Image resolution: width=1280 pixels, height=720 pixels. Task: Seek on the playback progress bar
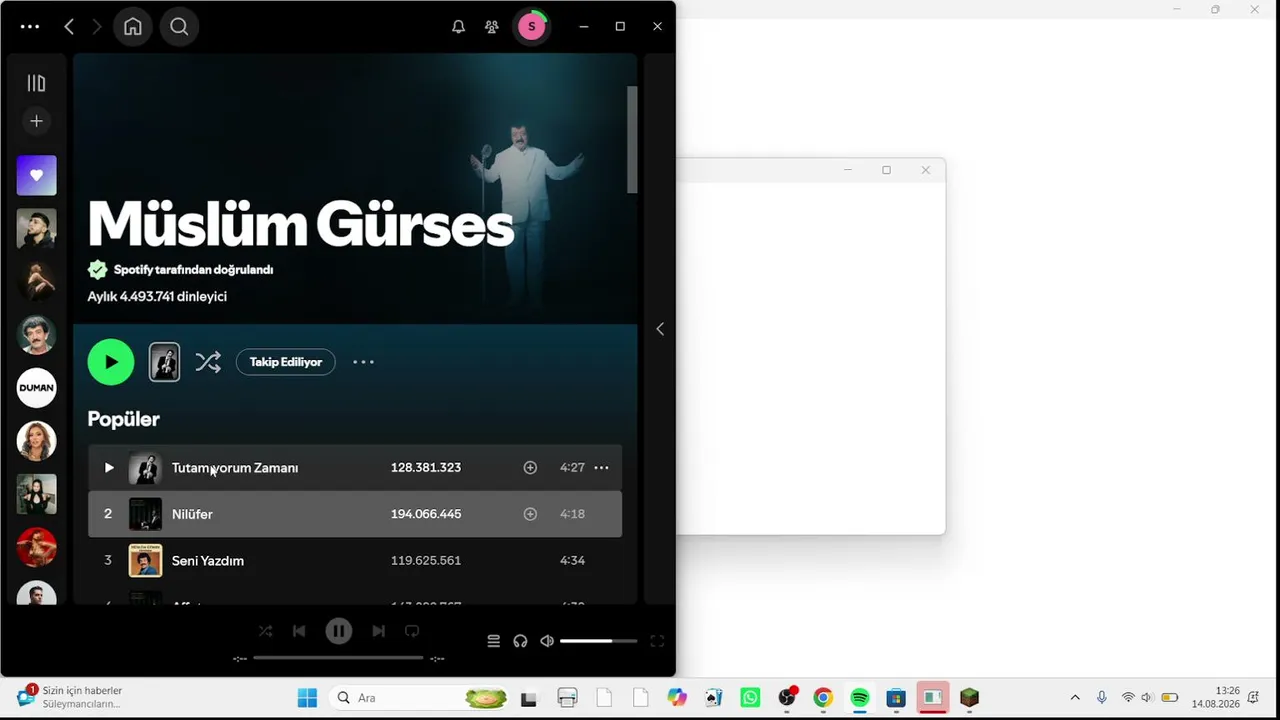coord(338,658)
